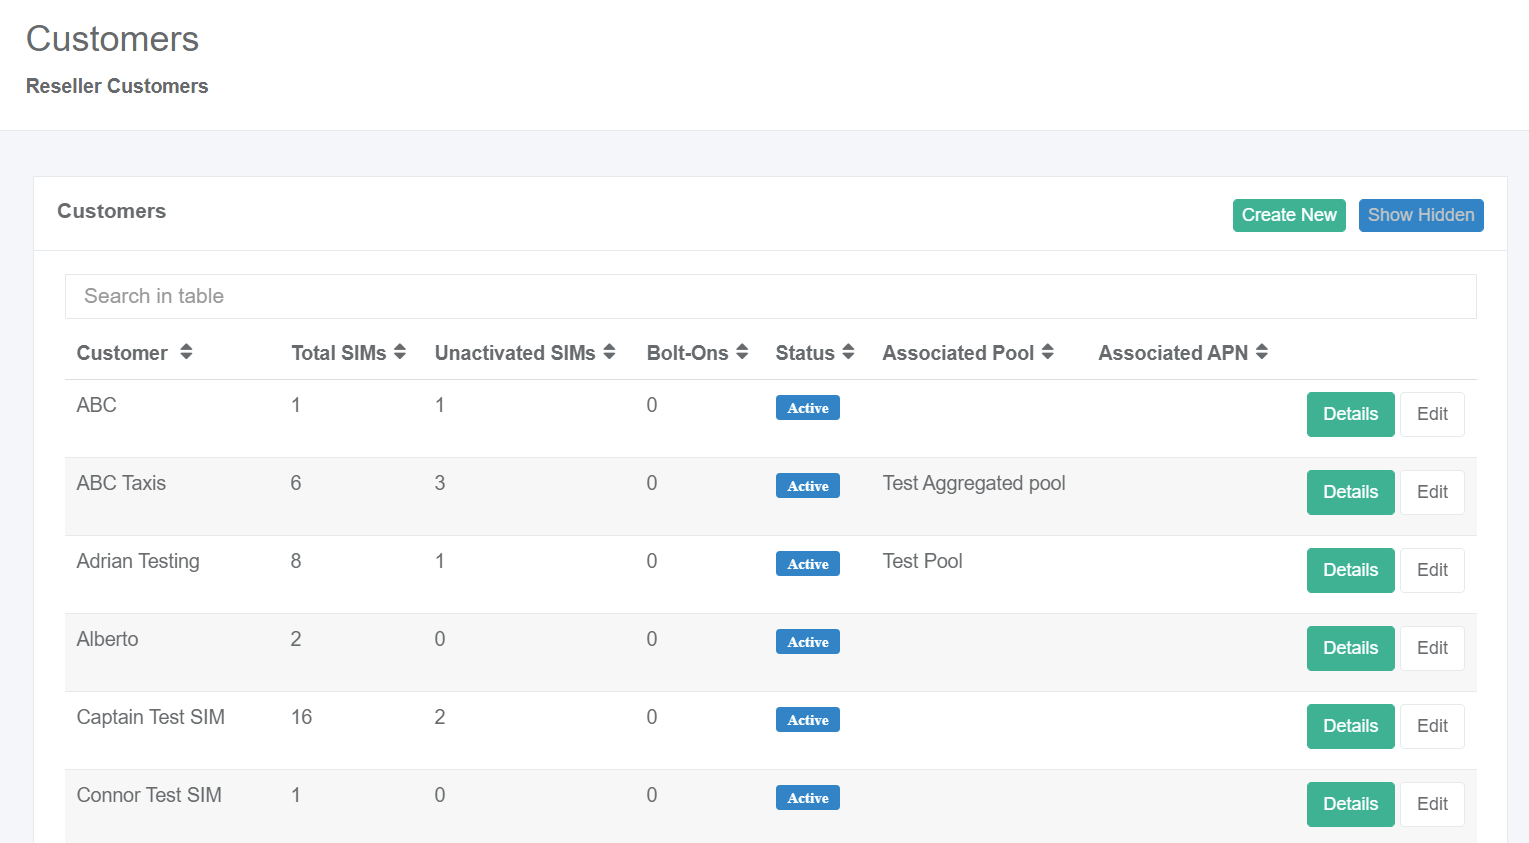Edit the Alberto customer
Screen dimensions: 1529x843
coord(1432,648)
